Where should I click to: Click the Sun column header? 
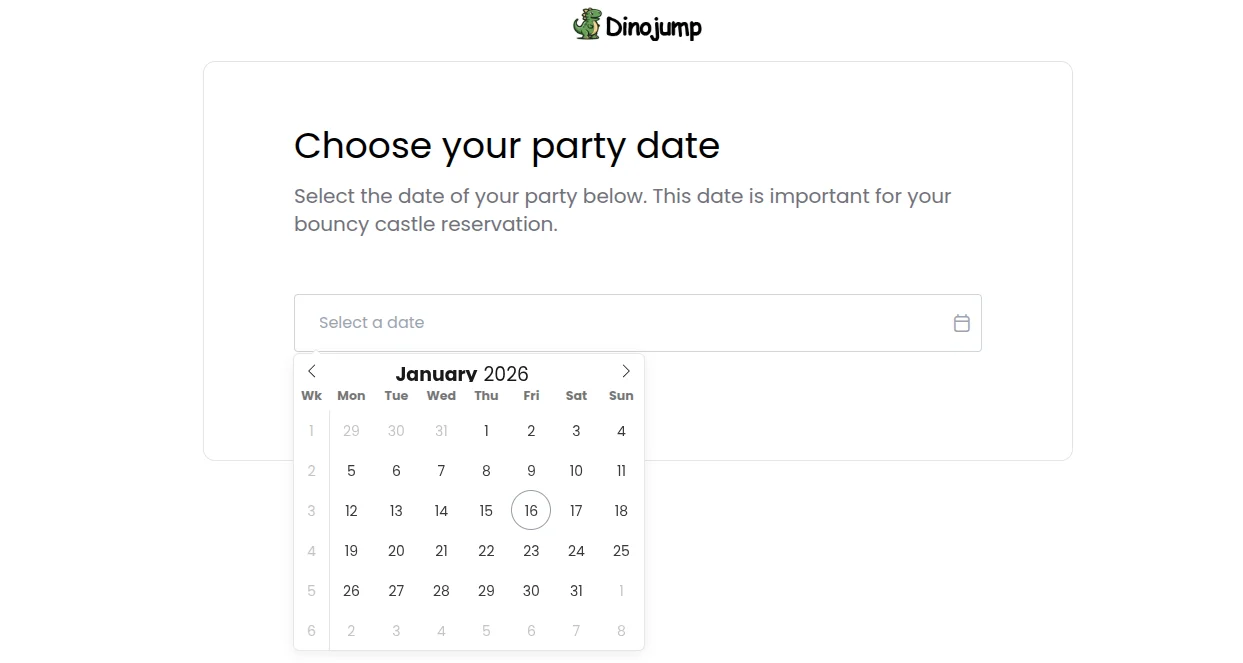(621, 395)
